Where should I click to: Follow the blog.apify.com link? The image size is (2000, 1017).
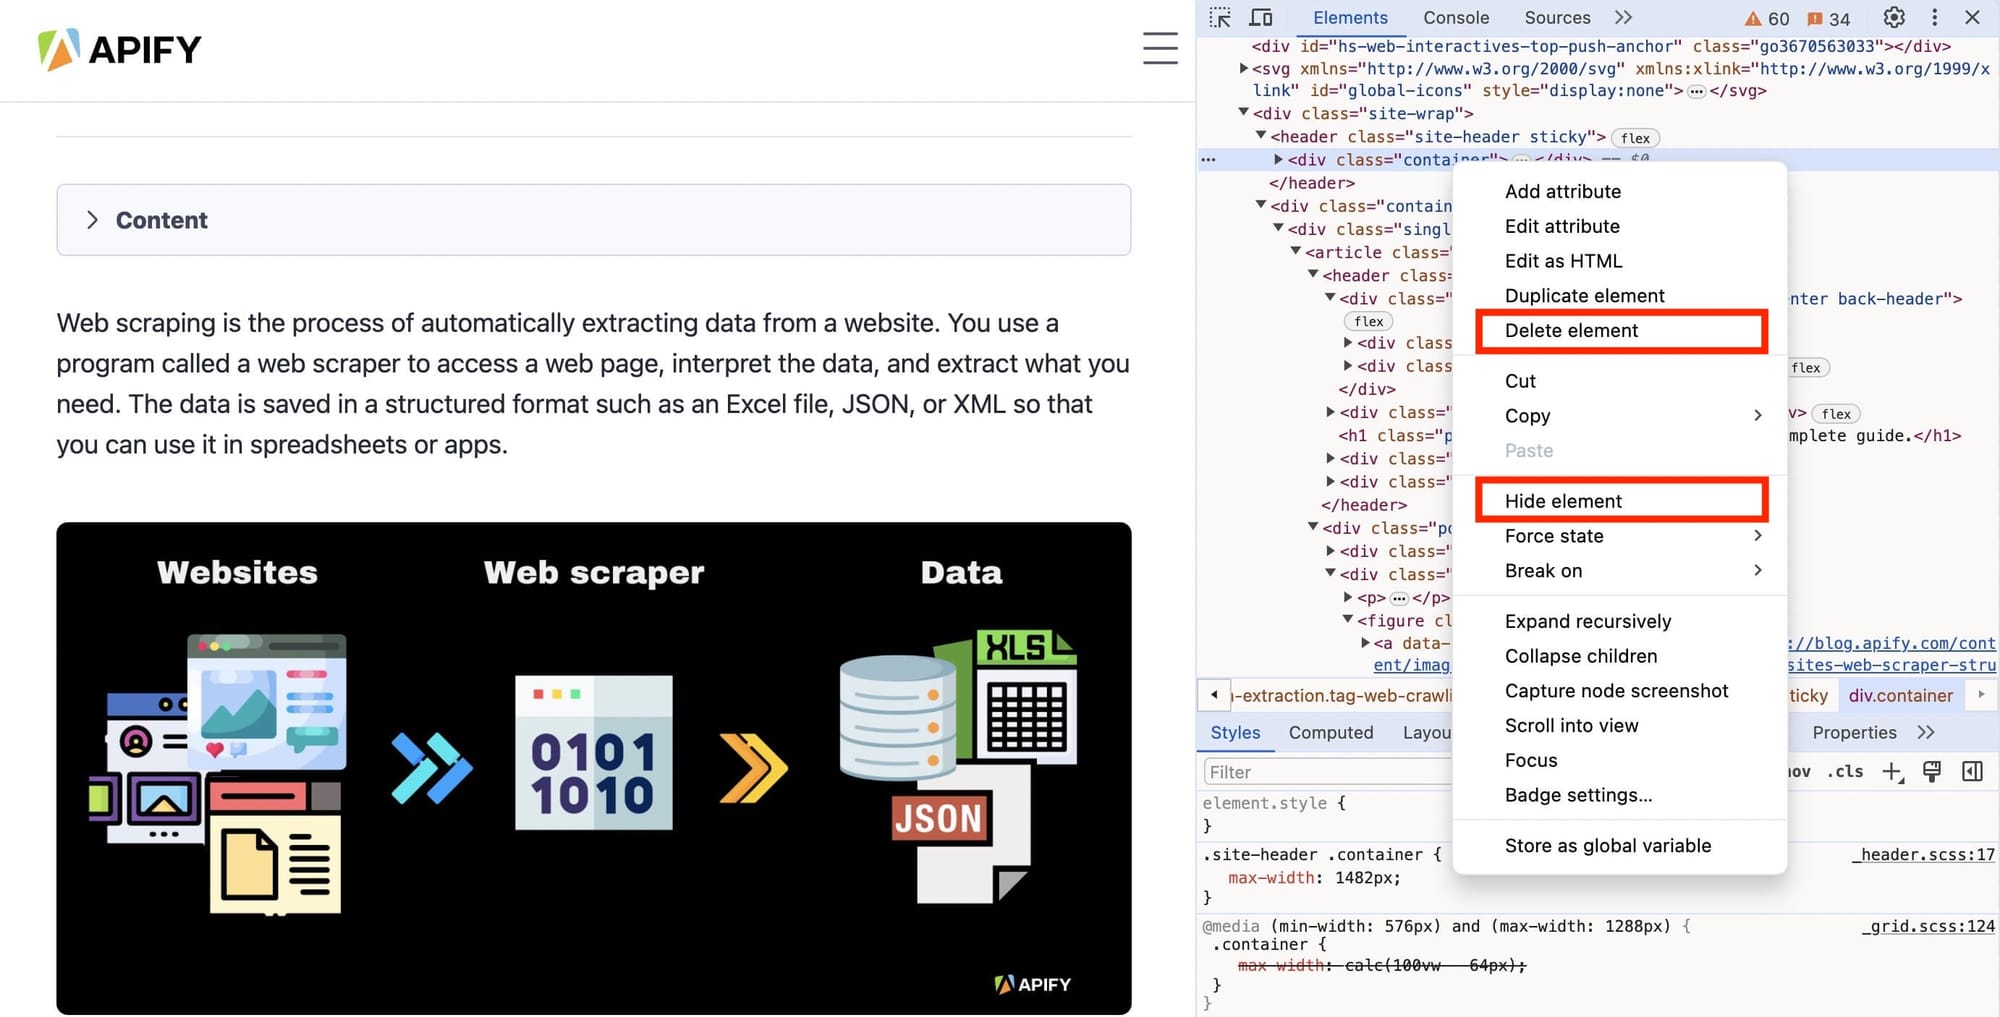point(1891,643)
